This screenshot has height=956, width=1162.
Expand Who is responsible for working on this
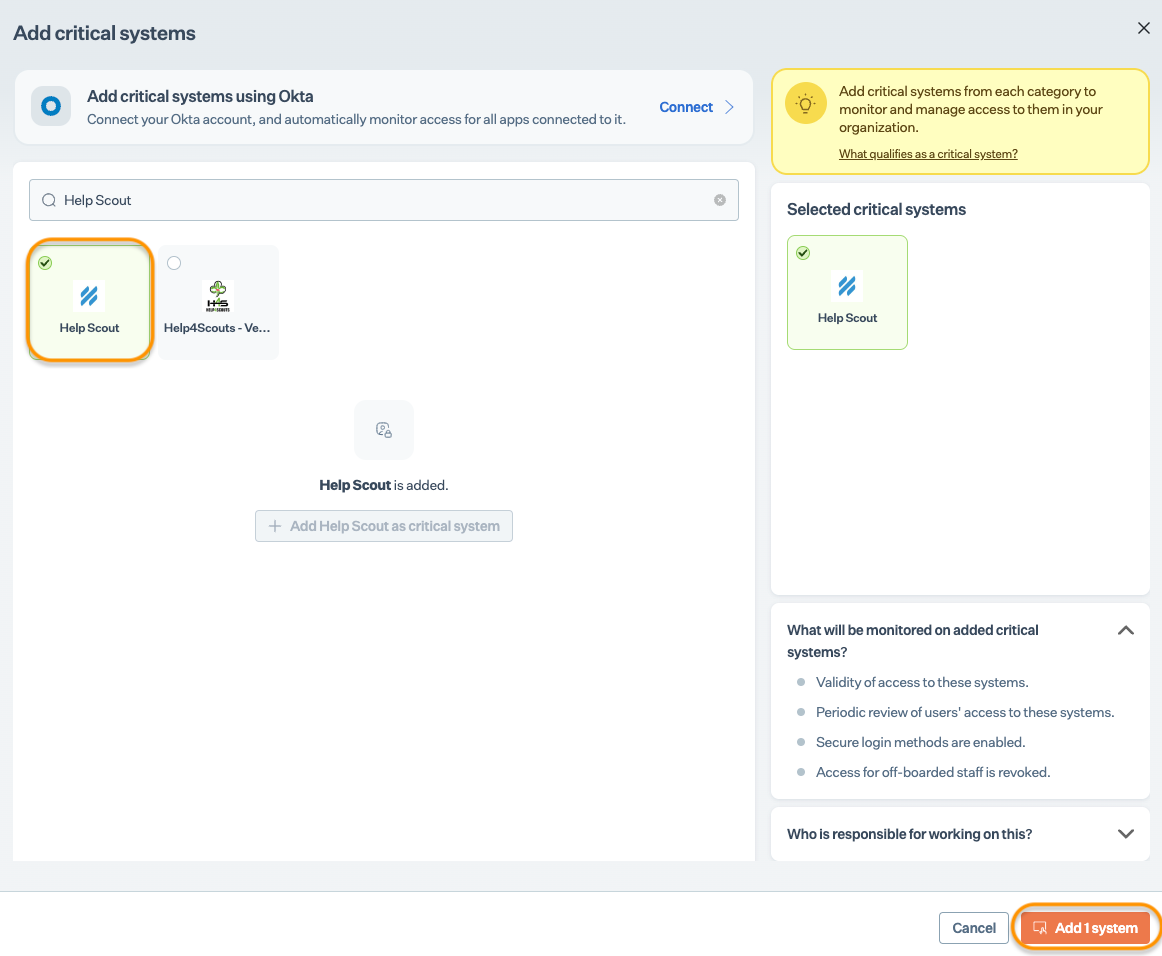click(1126, 834)
